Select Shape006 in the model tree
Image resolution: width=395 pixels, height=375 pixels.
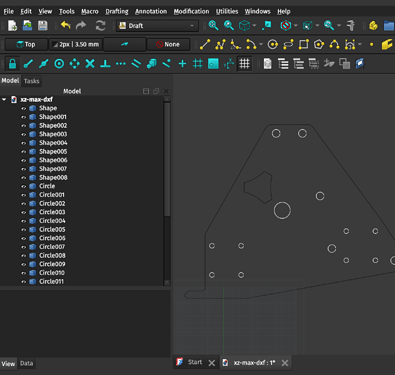(53, 160)
